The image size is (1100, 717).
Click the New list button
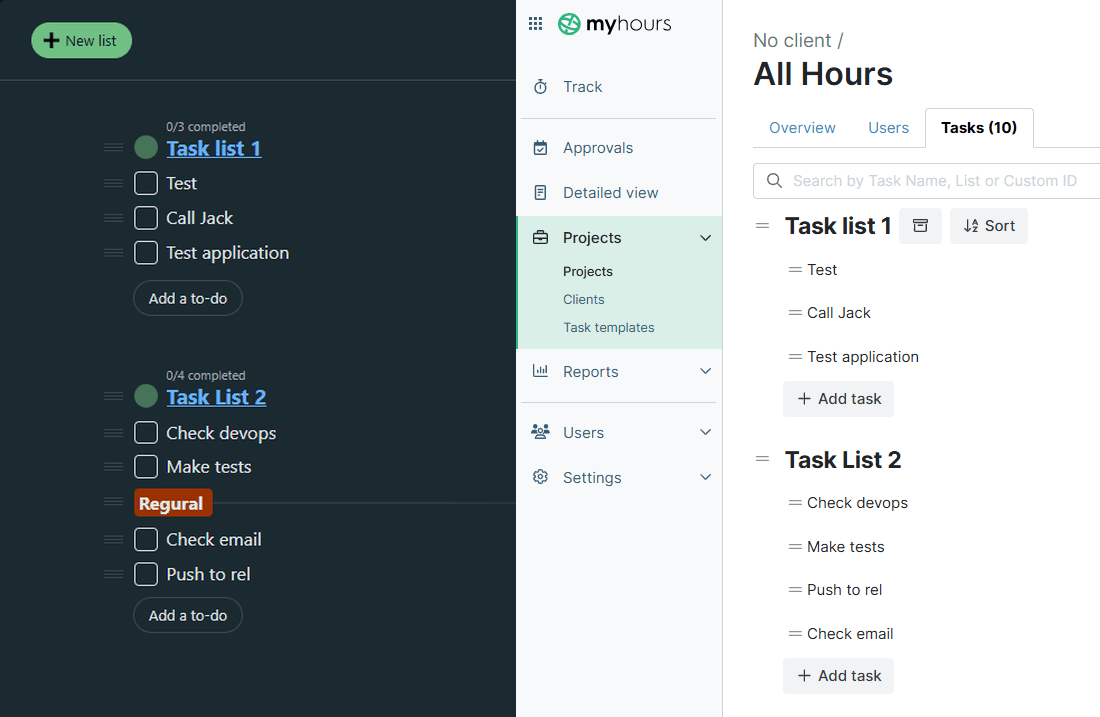81,40
